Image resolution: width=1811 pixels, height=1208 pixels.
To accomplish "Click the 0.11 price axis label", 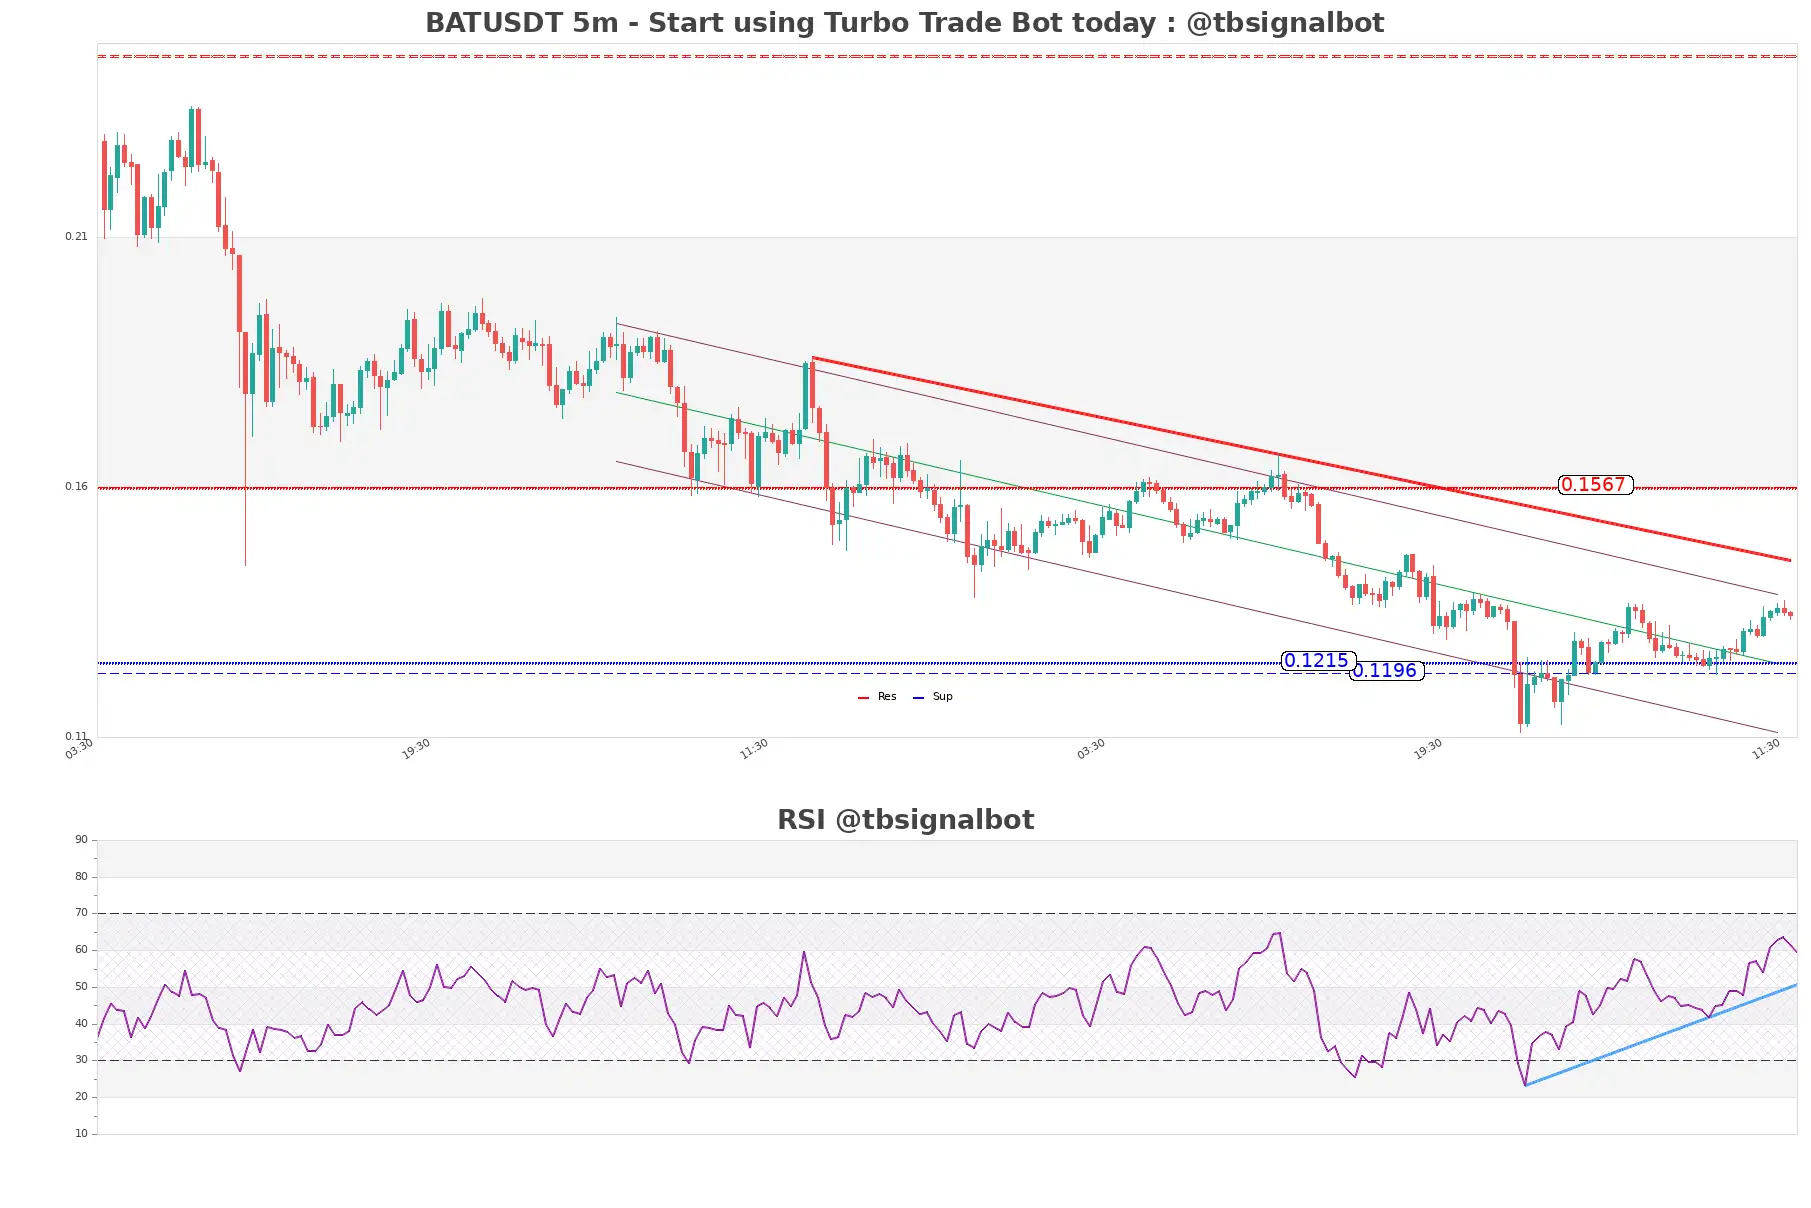I will [x=76, y=736].
